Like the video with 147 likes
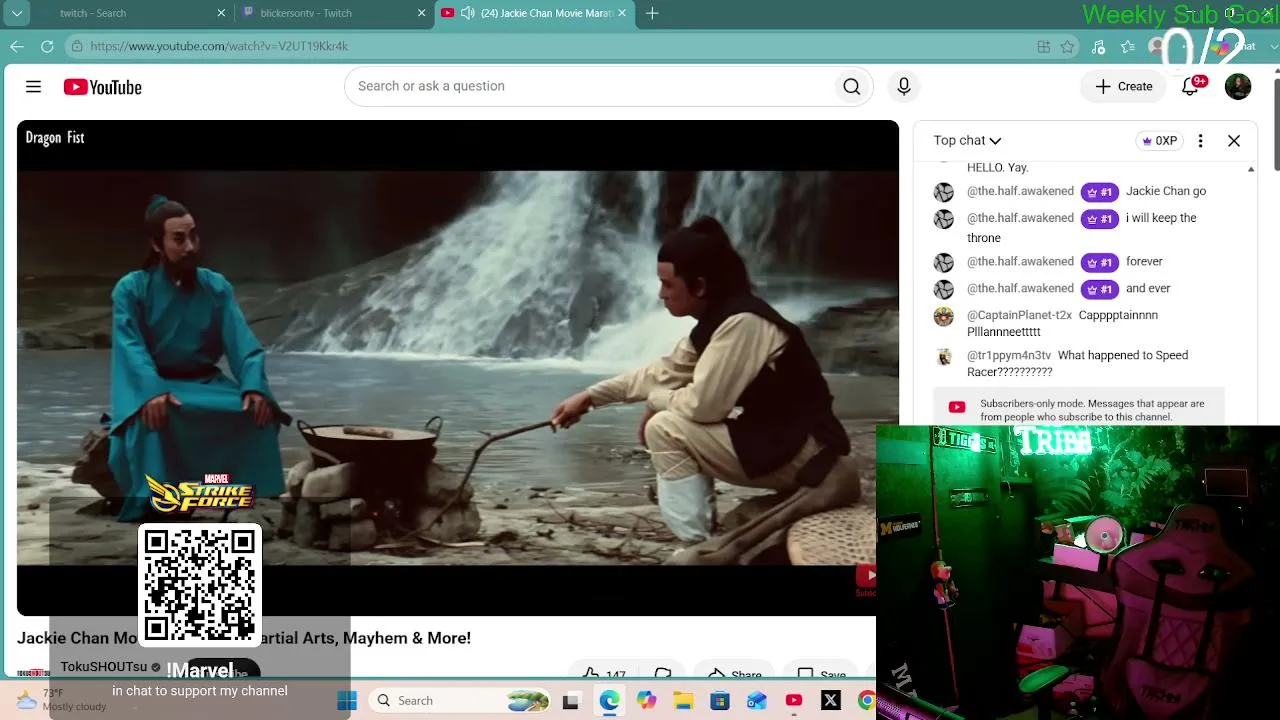1280x720 pixels. tap(604, 675)
